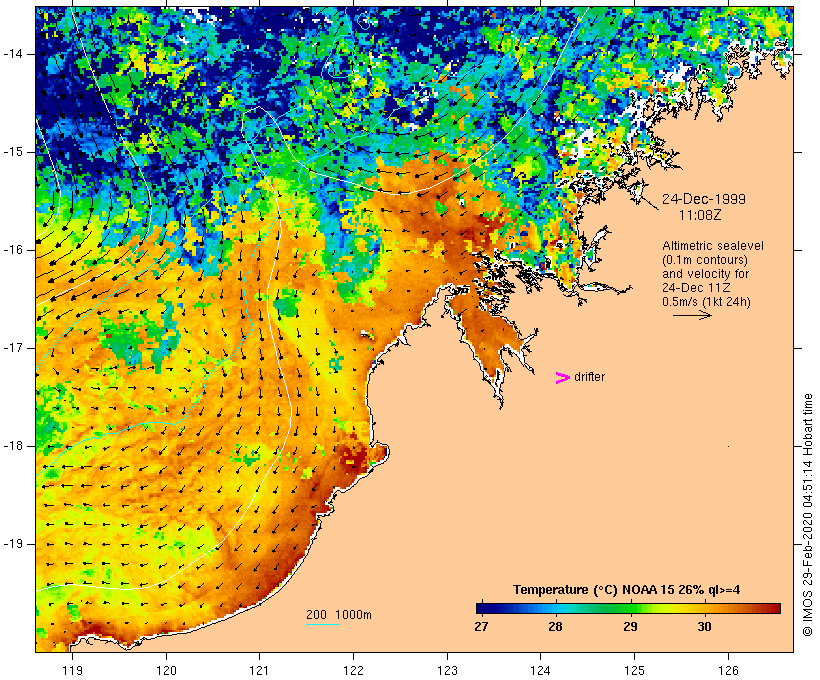Image resolution: width=820 pixels, height=680 pixels.
Task: Click the 'drifter' legend label
Action: pos(589,377)
